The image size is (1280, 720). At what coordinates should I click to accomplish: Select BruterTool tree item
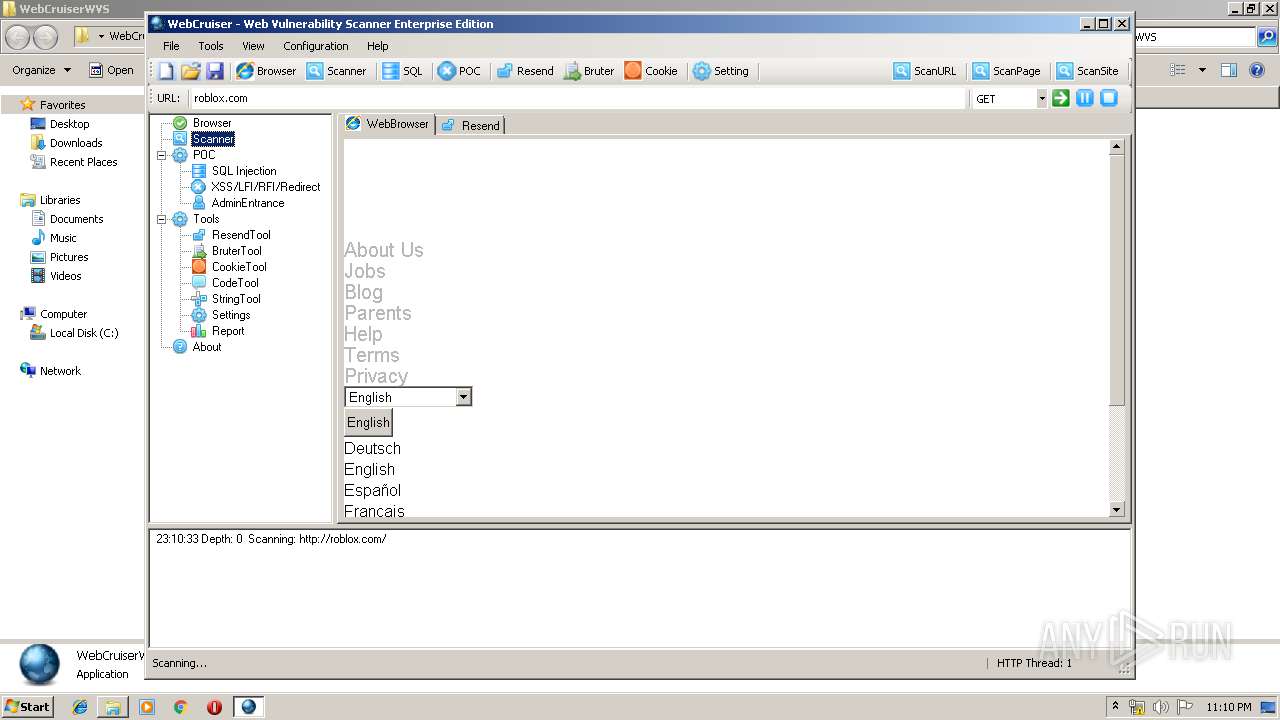click(237, 251)
